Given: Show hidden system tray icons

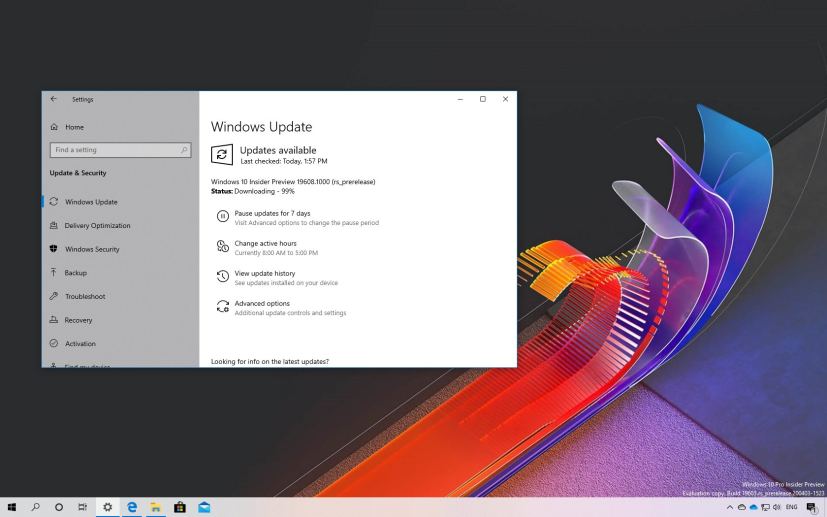Looking at the screenshot, I should coord(730,508).
